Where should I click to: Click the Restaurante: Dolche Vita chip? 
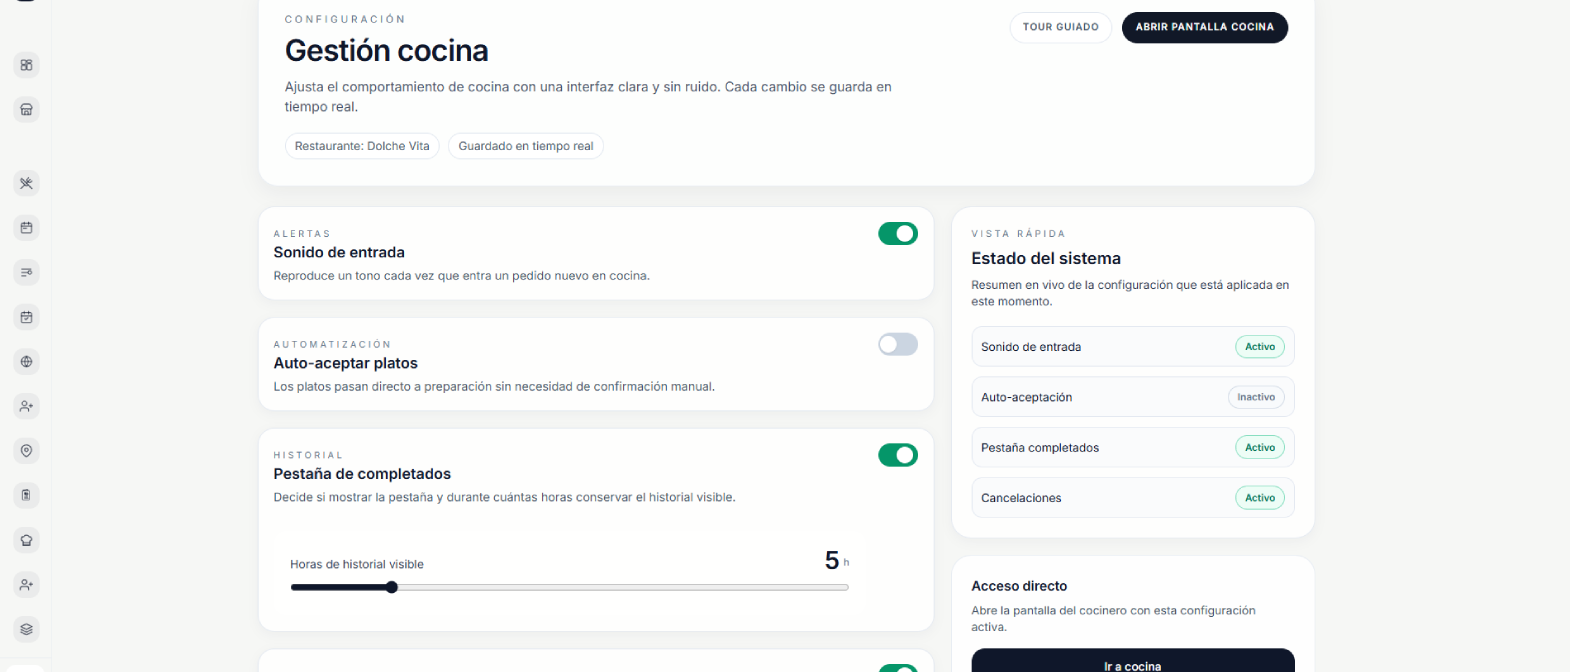pos(362,146)
